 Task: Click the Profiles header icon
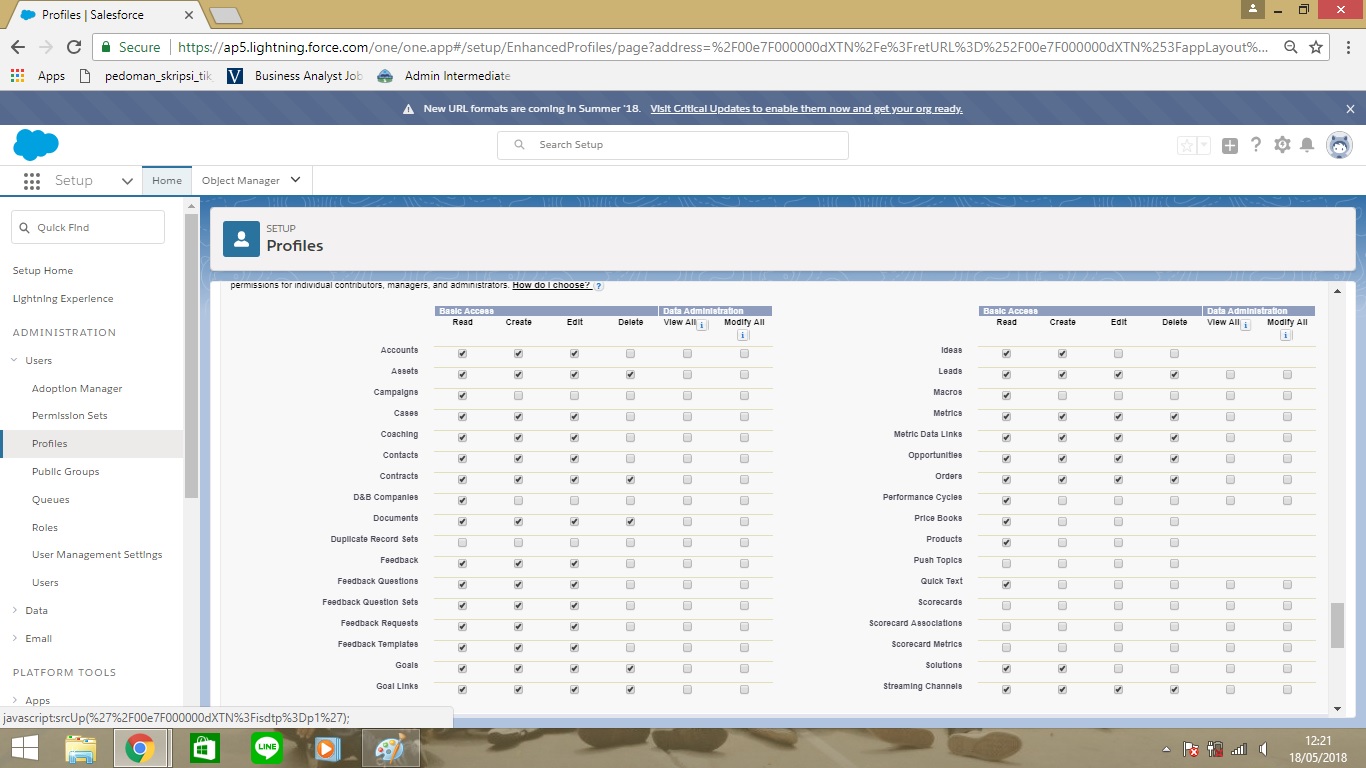(241, 239)
